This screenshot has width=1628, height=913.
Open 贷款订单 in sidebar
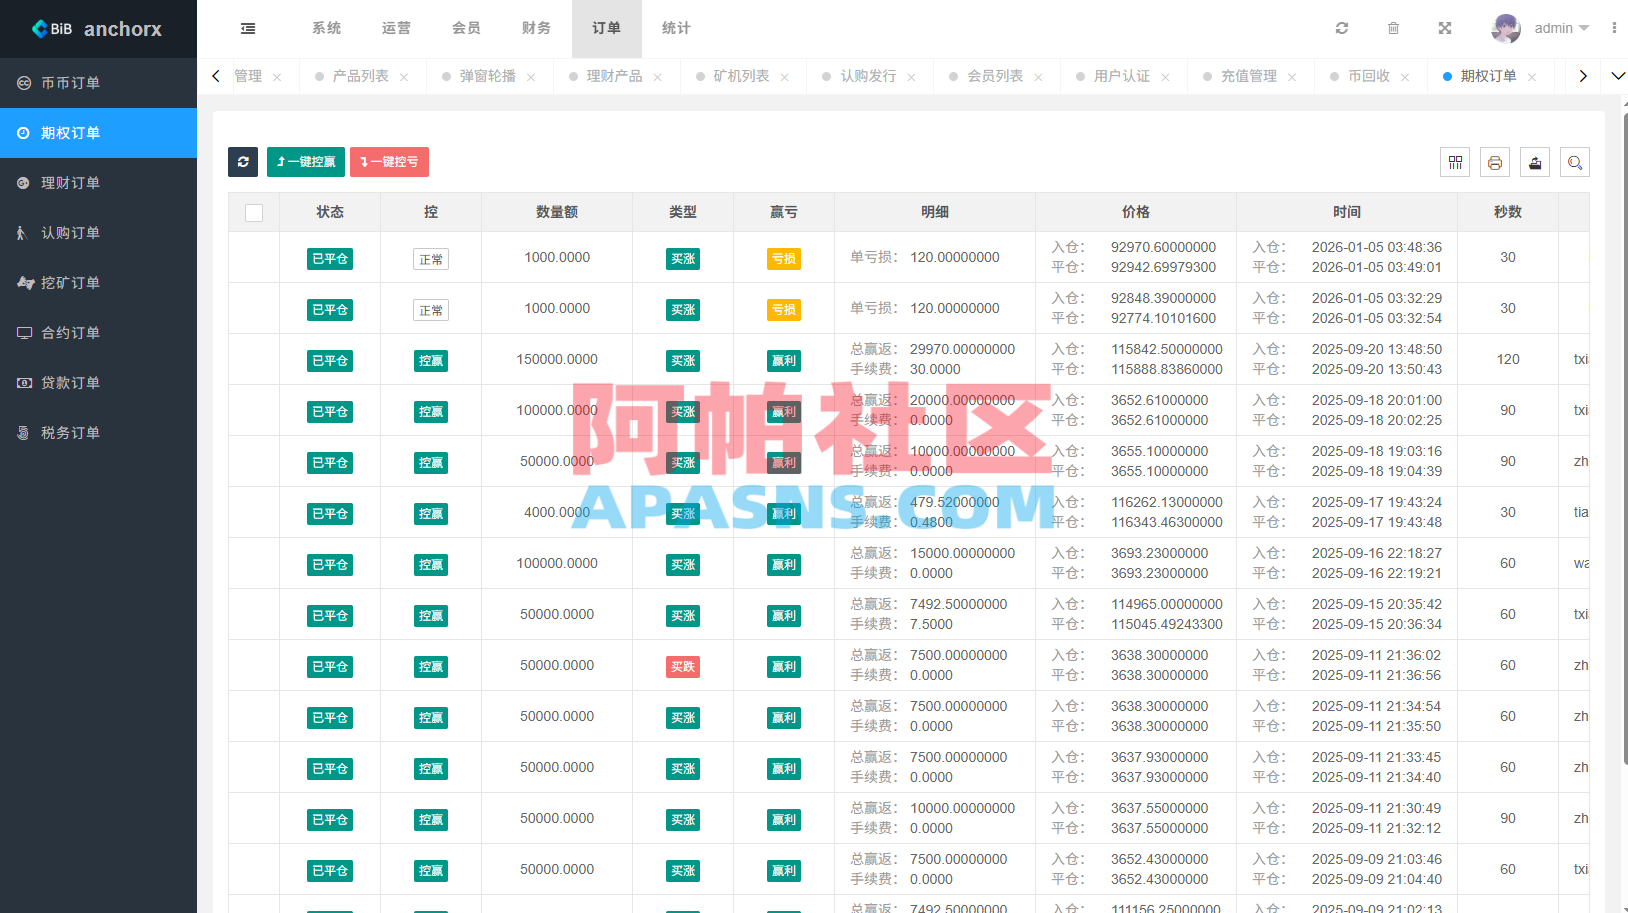pyautogui.click(x=98, y=383)
